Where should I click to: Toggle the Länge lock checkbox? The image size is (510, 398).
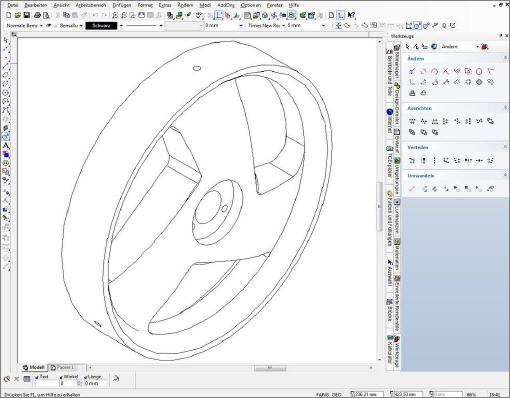coord(86,377)
